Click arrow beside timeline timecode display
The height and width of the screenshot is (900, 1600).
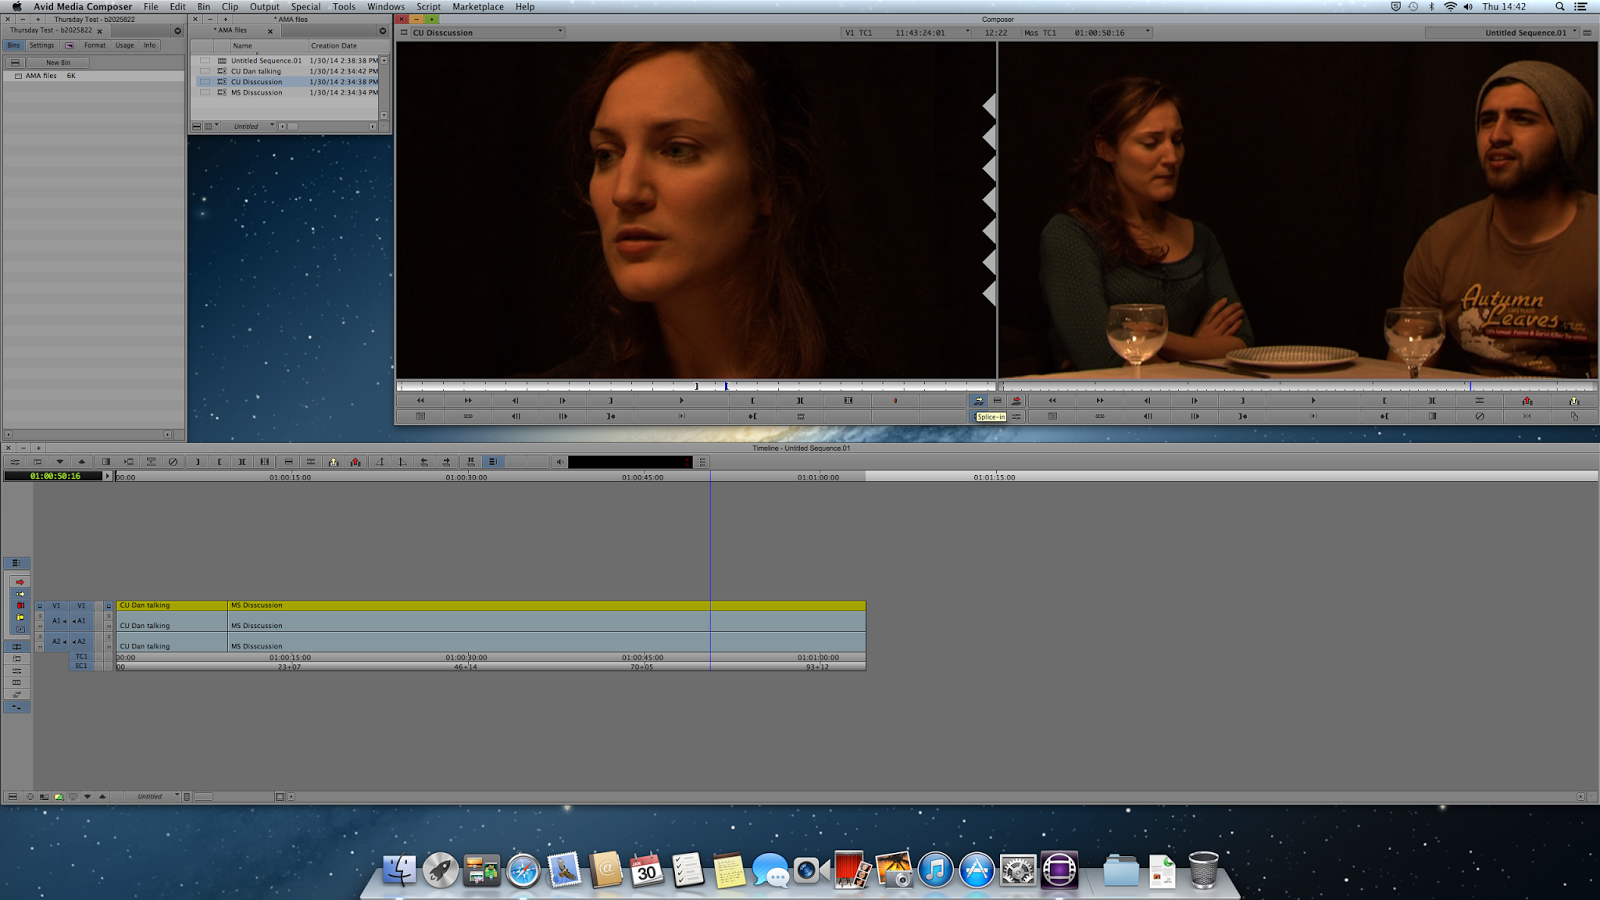(107, 476)
